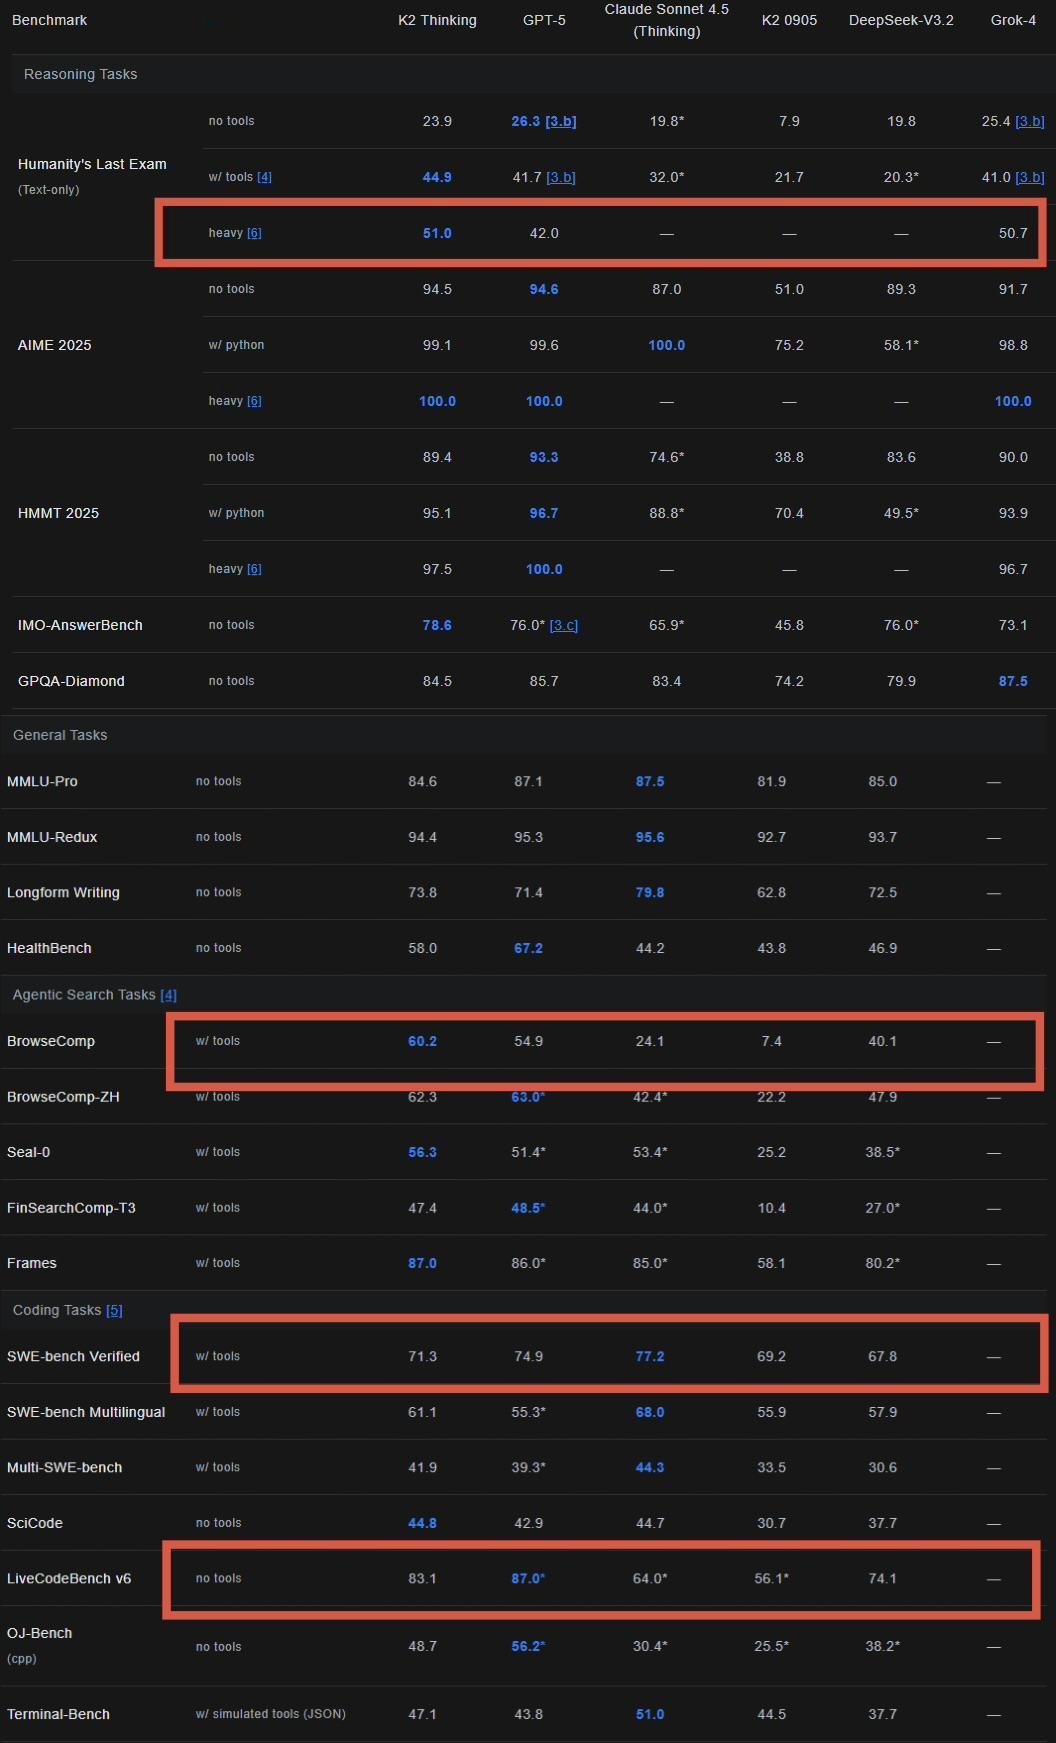
Task: Open the [3.b] footnote beside GPT-5's 26.3
Action: pos(561,121)
